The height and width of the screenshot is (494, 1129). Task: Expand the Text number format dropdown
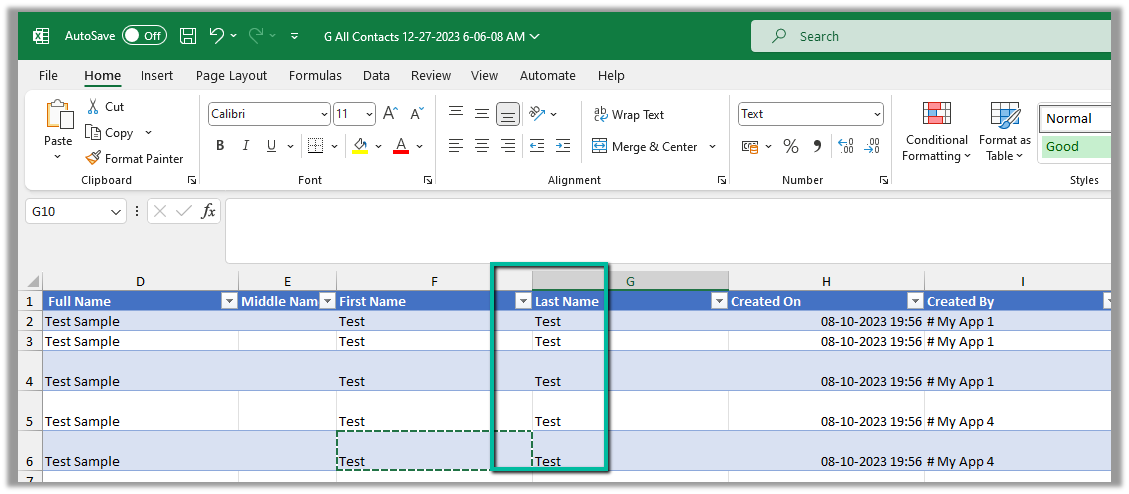pos(877,114)
